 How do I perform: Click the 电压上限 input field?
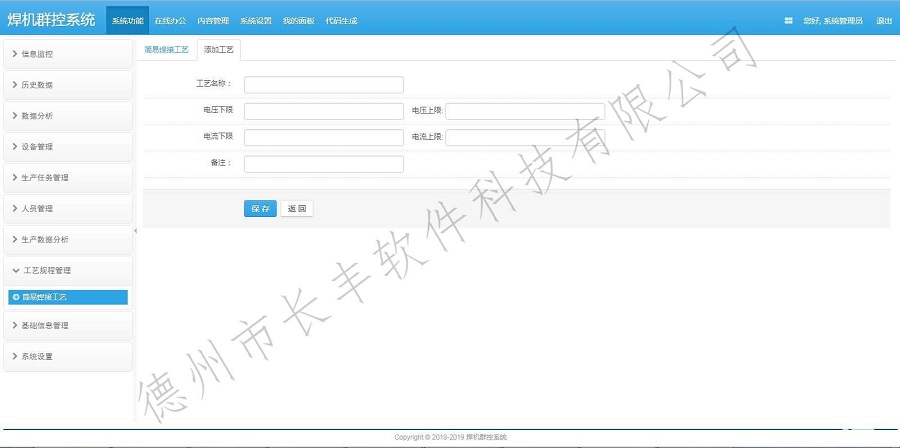pyautogui.click(x=525, y=111)
